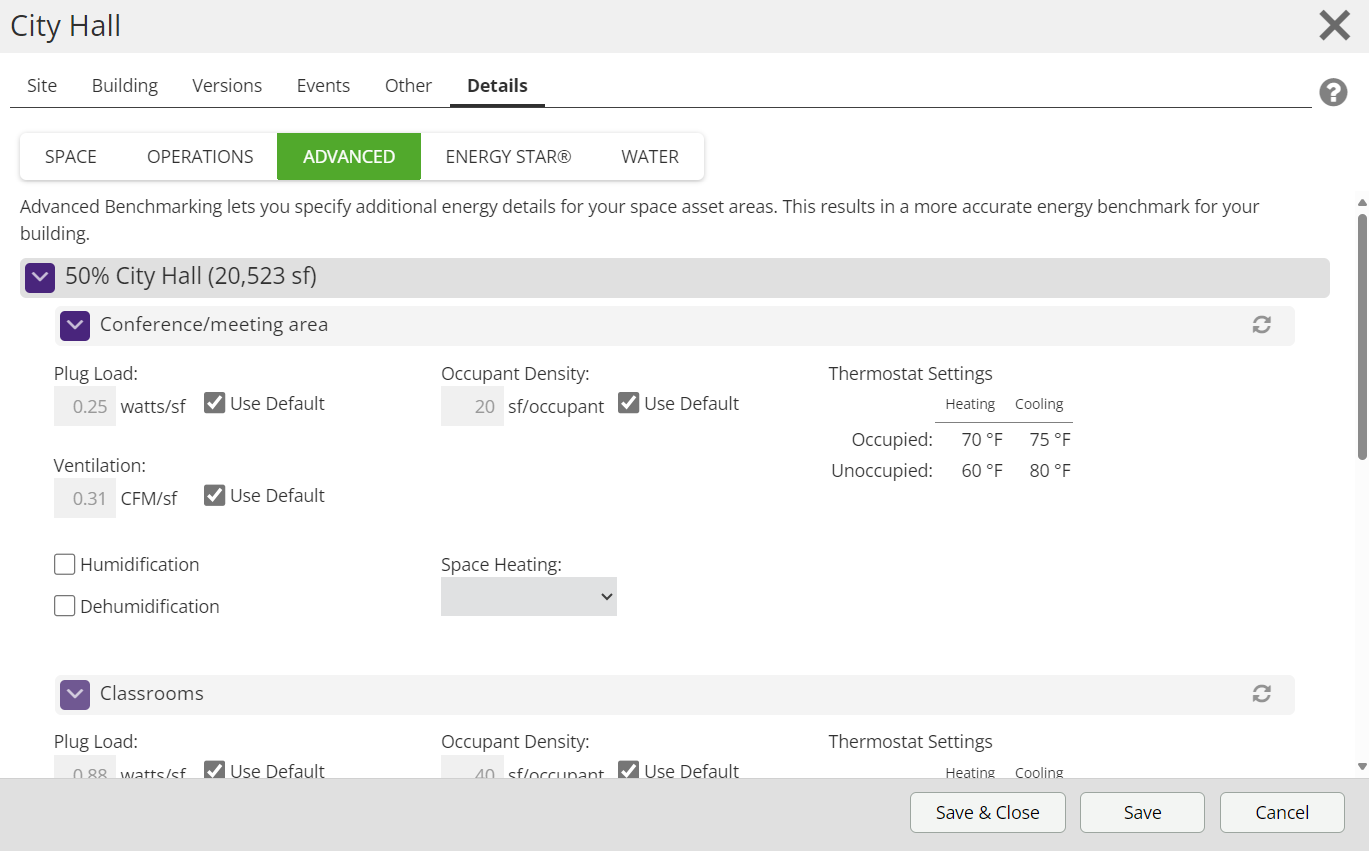The width and height of the screenshot is (1369, 851).
Task: Uncheck Use Default for conference Occupant Density
Action: coord(628,403)
